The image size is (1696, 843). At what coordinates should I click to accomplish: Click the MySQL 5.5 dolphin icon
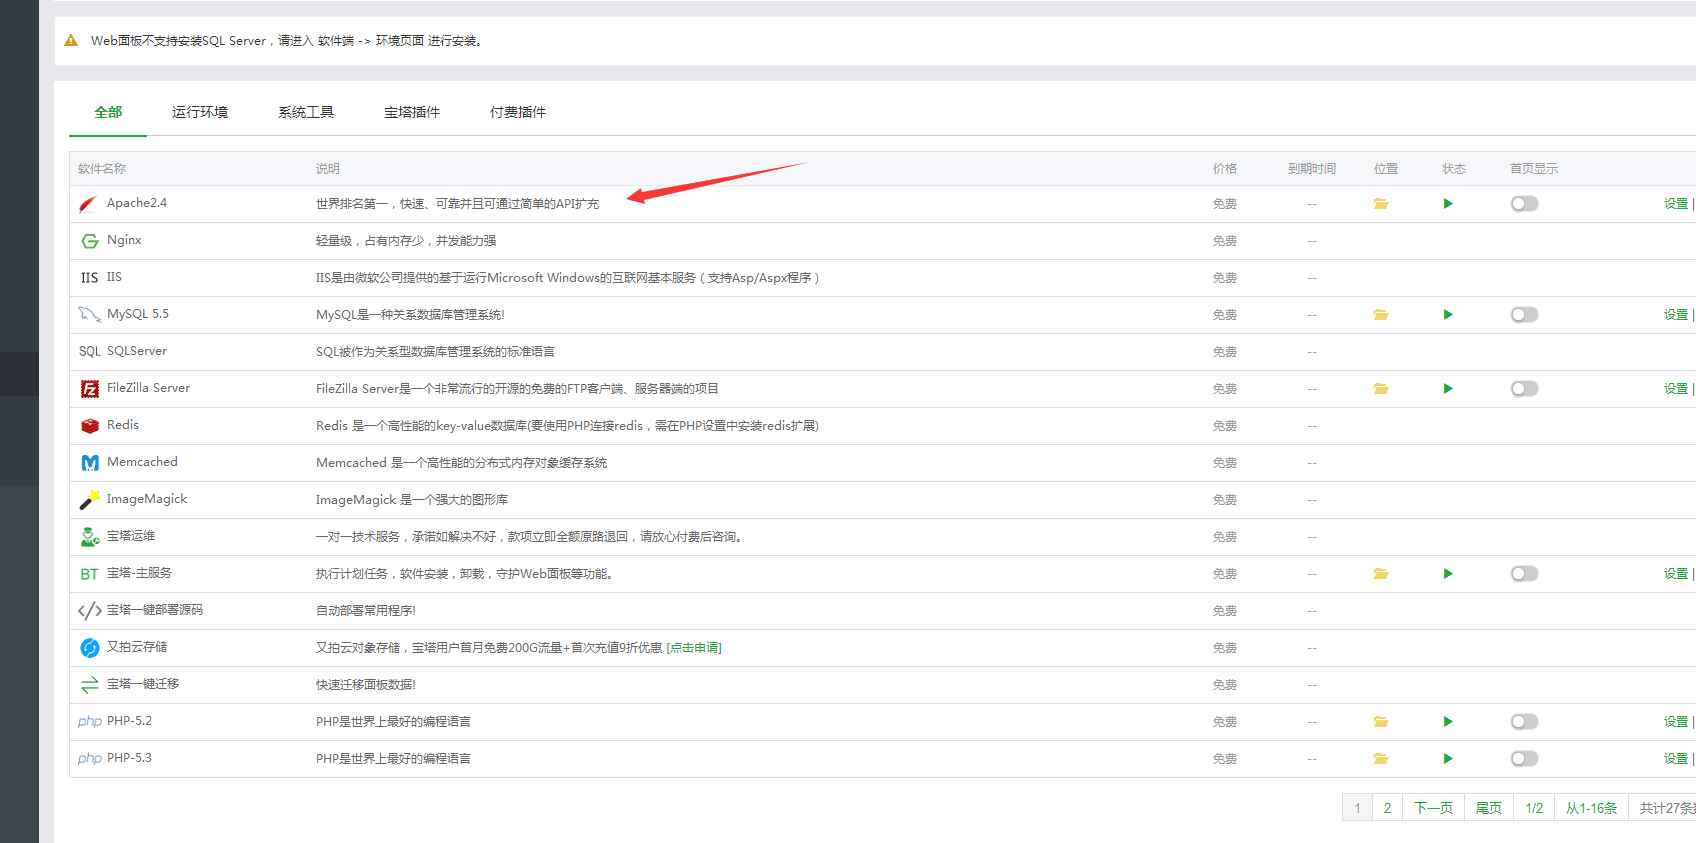tap(89, 315)
